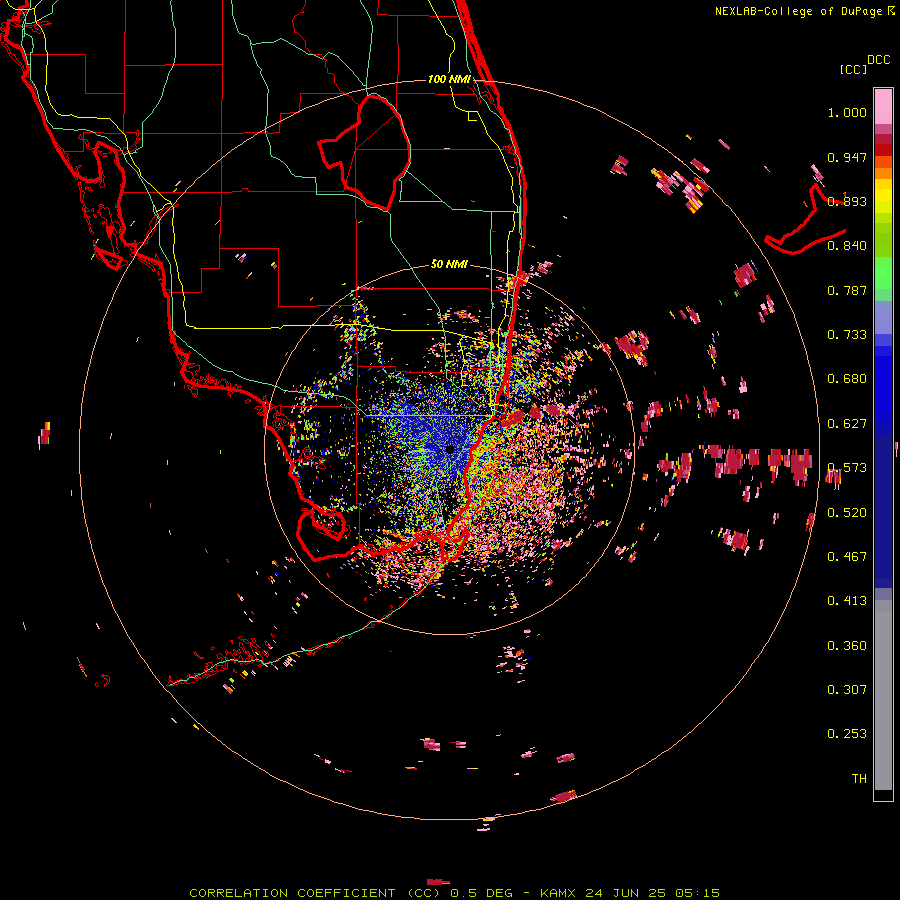Screen dimensions: 900x900
Task: Click the TH threshold label on legend
Action: pyautogui.click(x=859, y=779)
